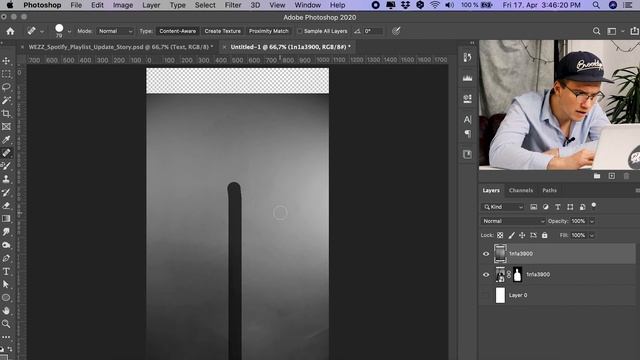Switch to the Channels tab

coord(521,190)
